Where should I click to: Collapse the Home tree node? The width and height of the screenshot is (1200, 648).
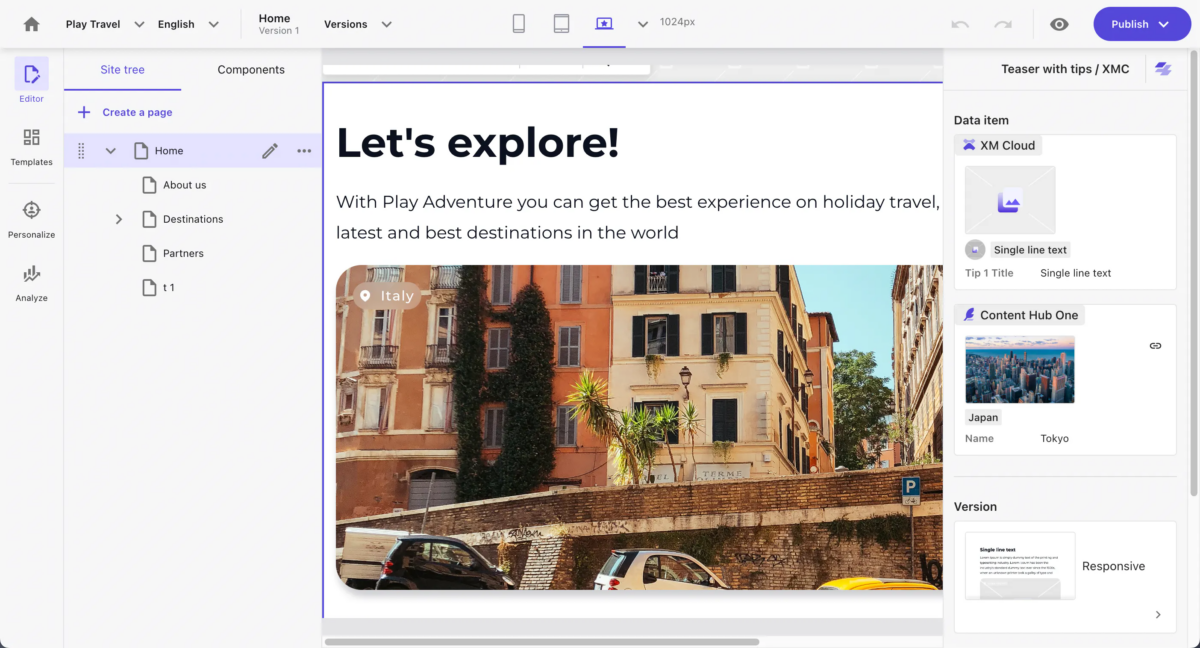click(111, 151)
